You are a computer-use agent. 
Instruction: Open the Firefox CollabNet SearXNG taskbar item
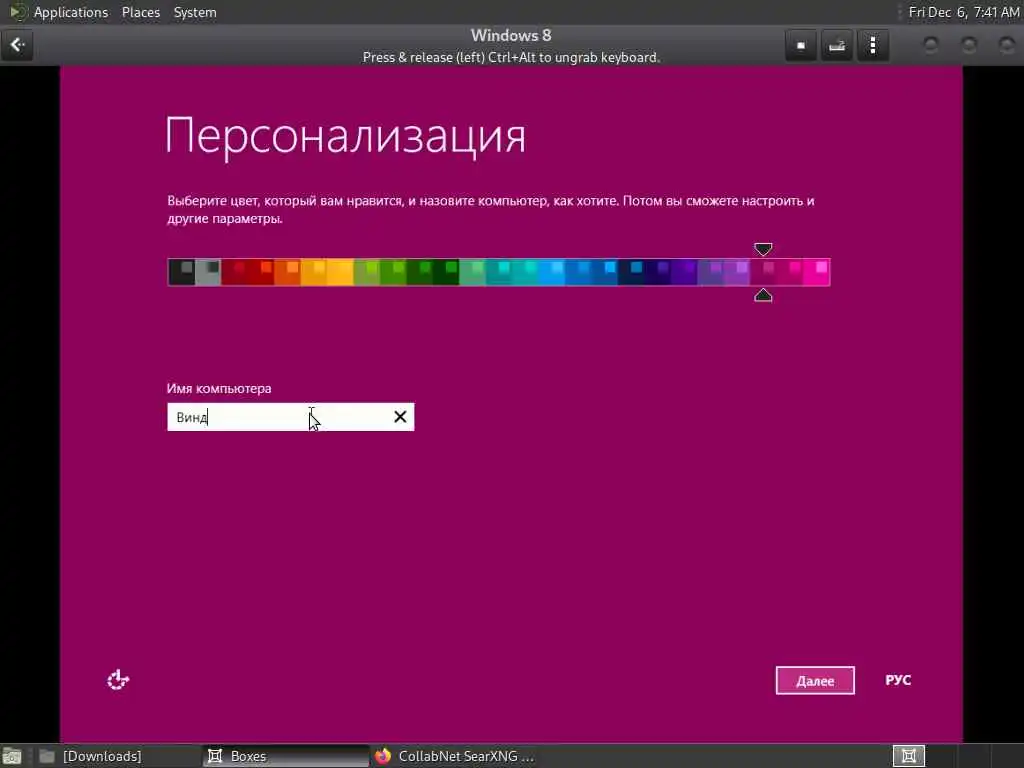(x=455, y=756)
